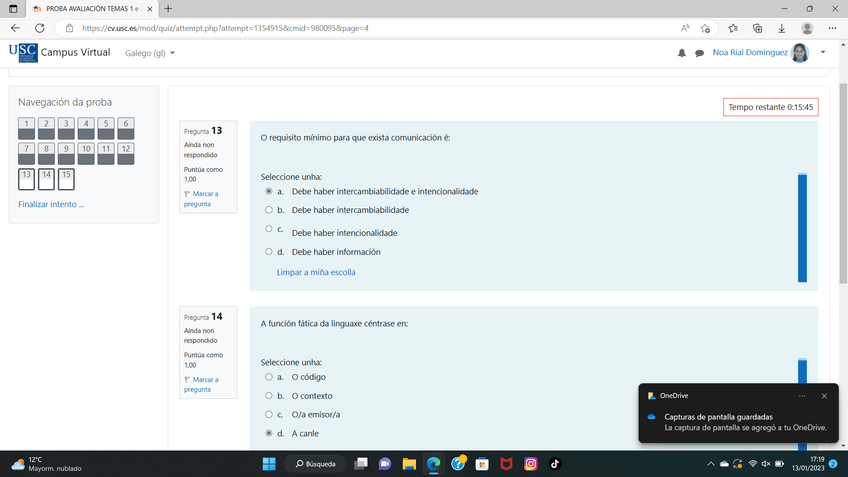Image resolution: width=848 pixels, height=477 pixels.
Task: Go to question 10 in navigation
Action: click(86, 154)
